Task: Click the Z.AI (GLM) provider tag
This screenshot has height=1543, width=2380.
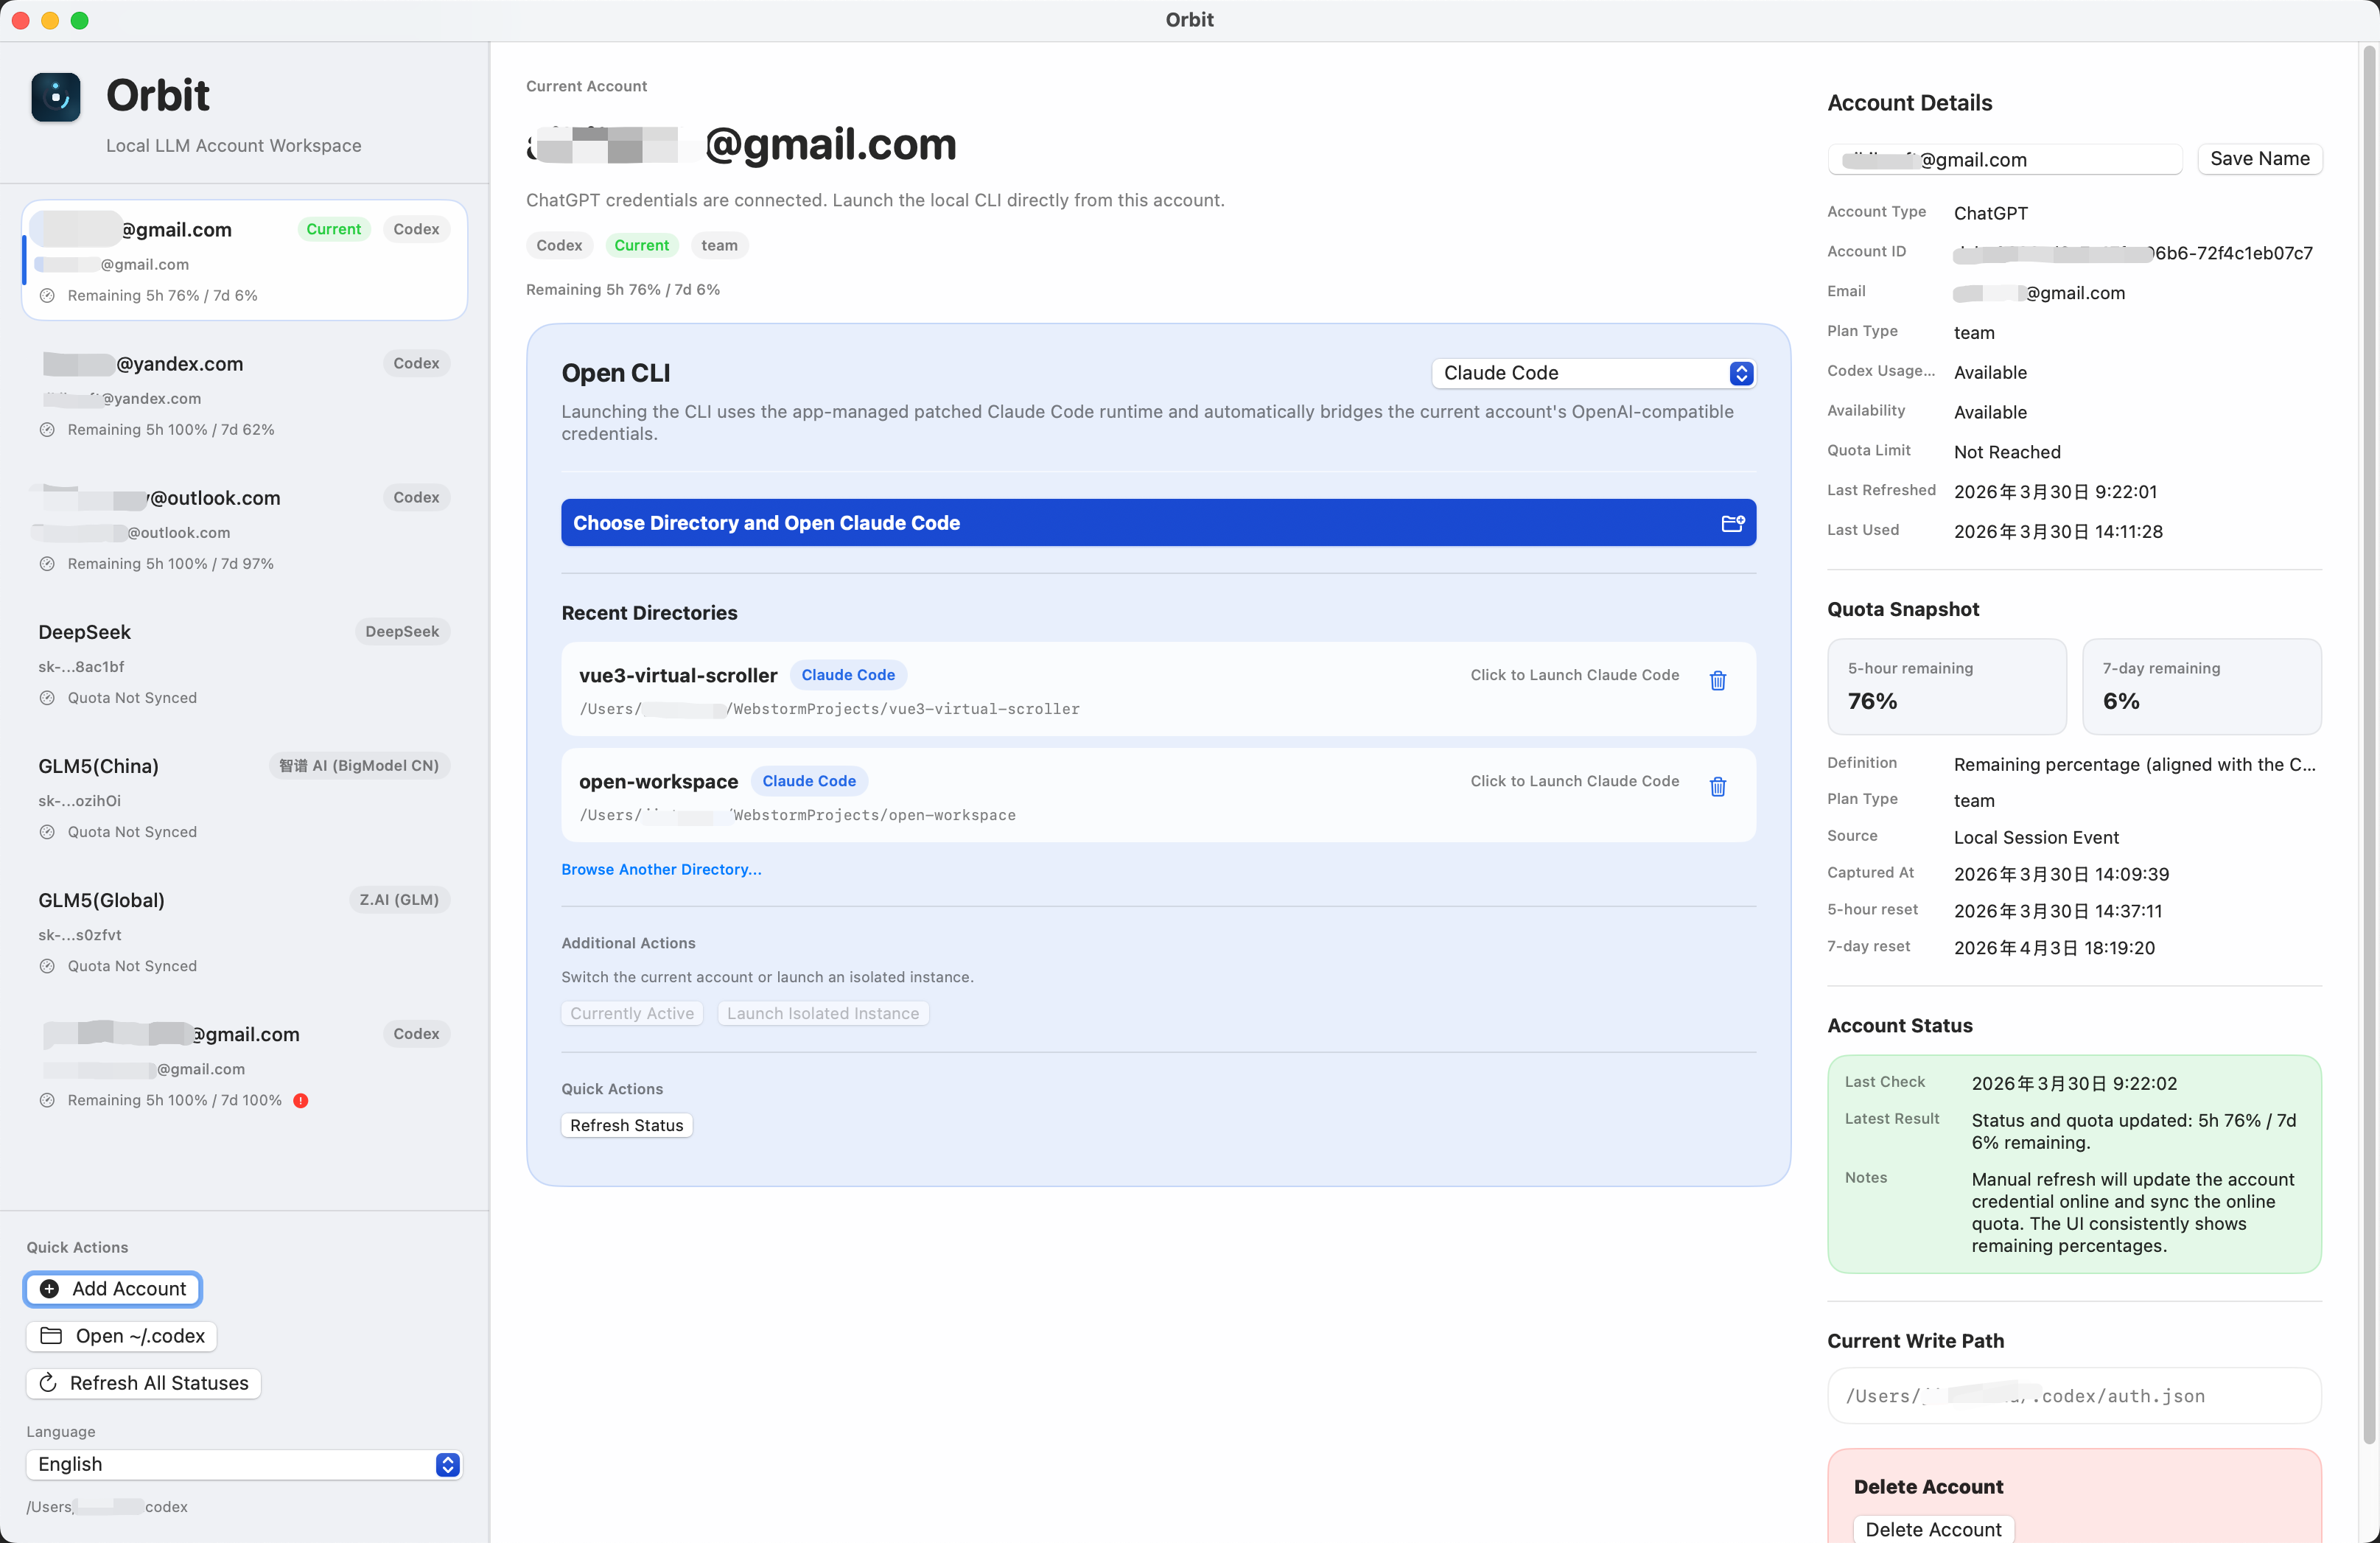Action: [x=399, y=900]
